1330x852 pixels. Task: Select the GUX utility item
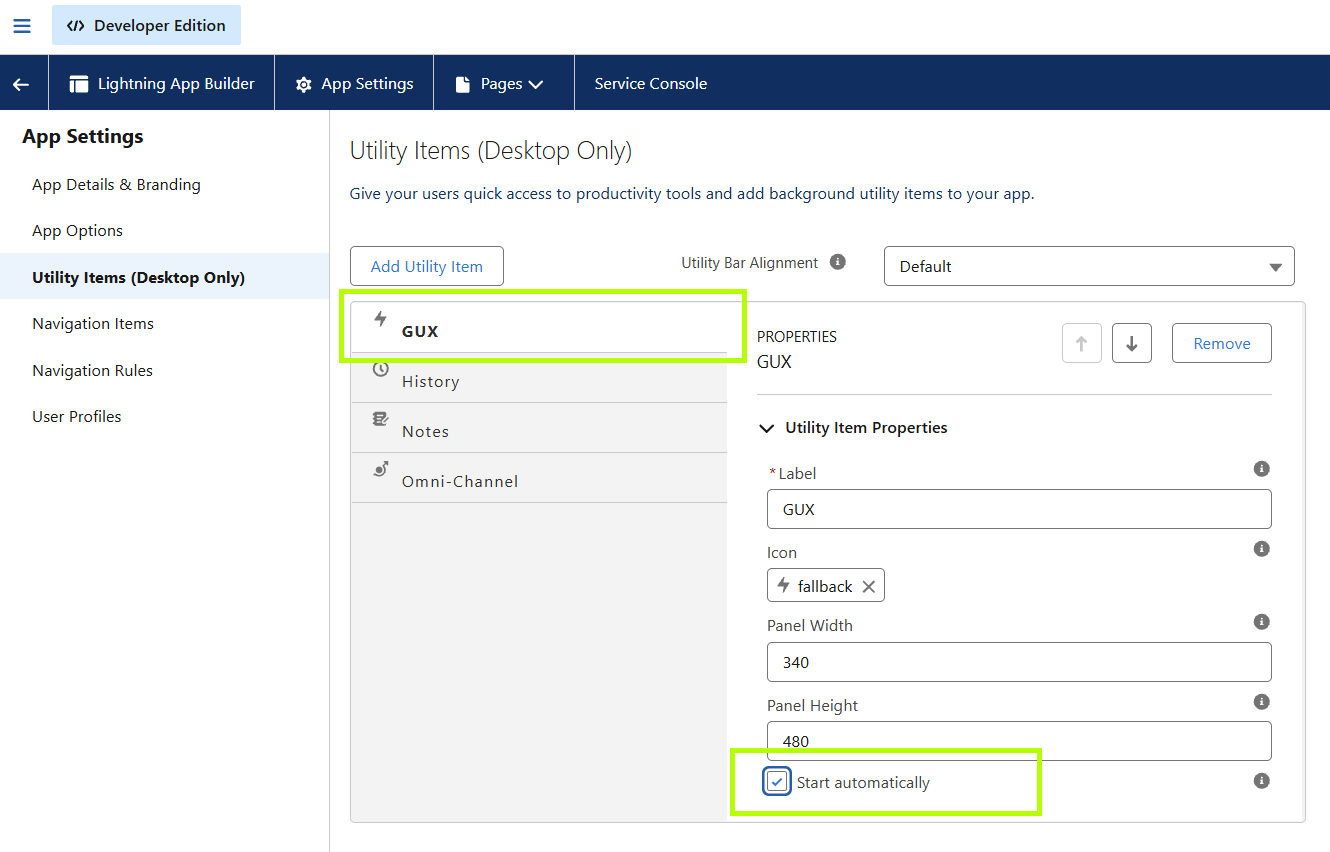click(540, 328)
